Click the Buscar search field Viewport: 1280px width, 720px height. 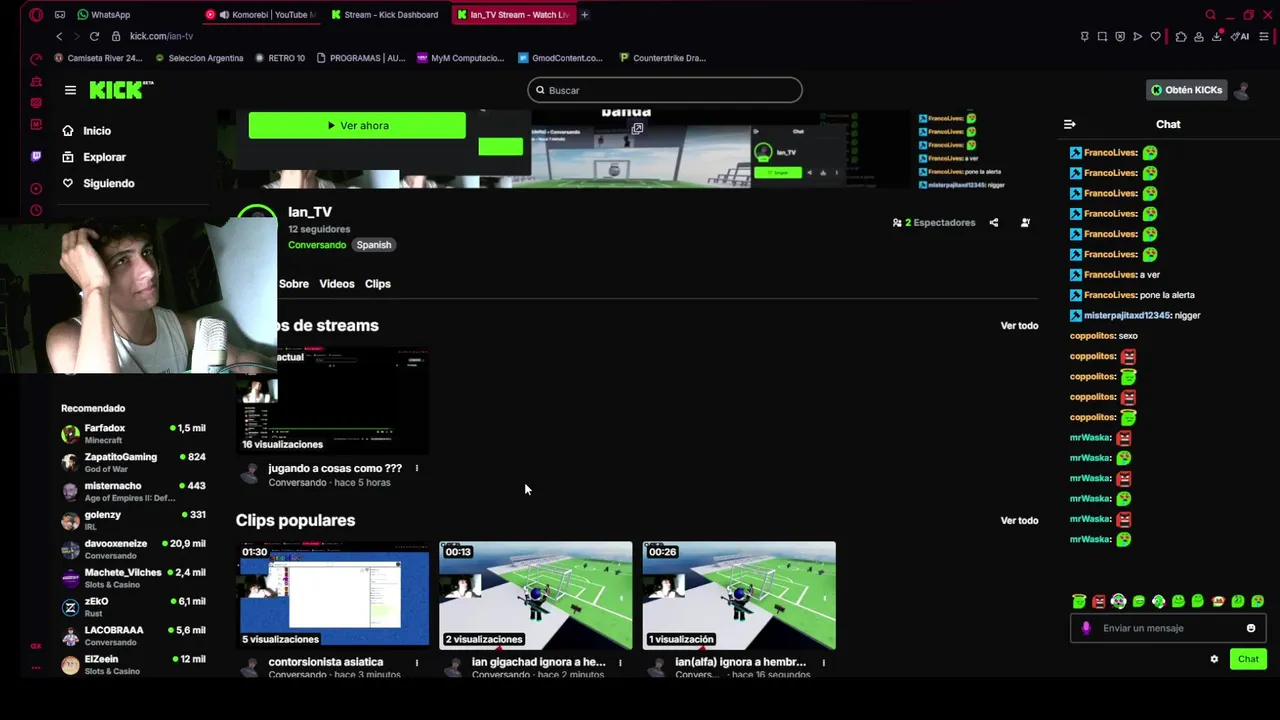pos(665,90)
